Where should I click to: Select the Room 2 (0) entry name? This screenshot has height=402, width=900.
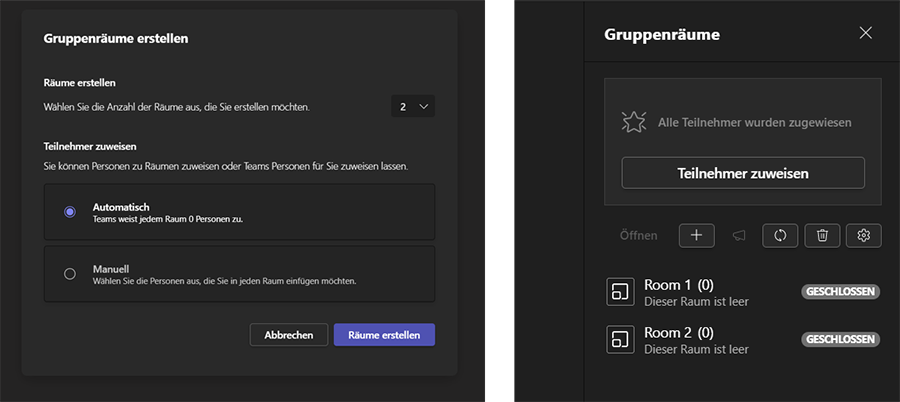click(678, 332)
